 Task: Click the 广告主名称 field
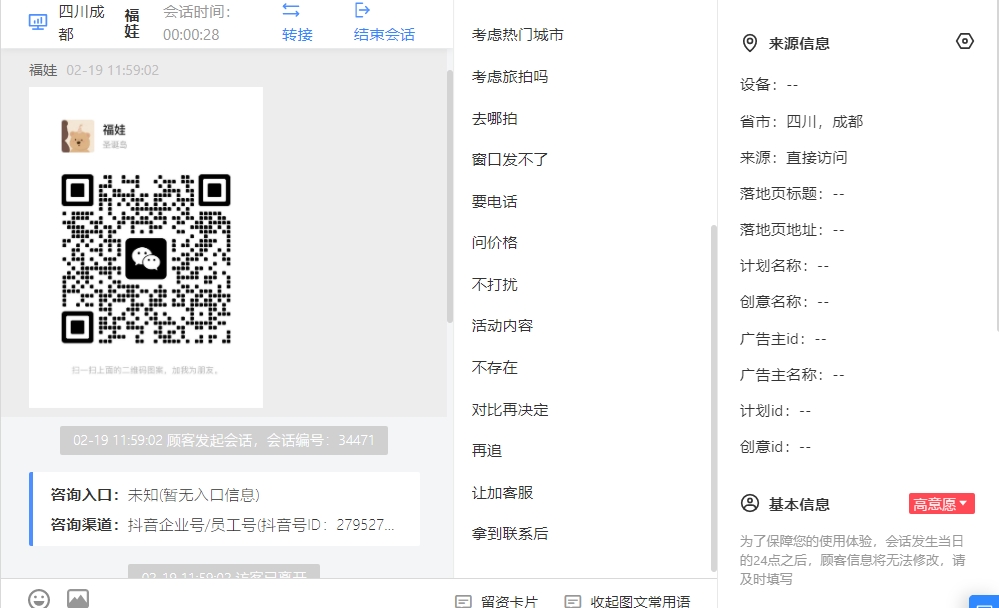(792, 375)
